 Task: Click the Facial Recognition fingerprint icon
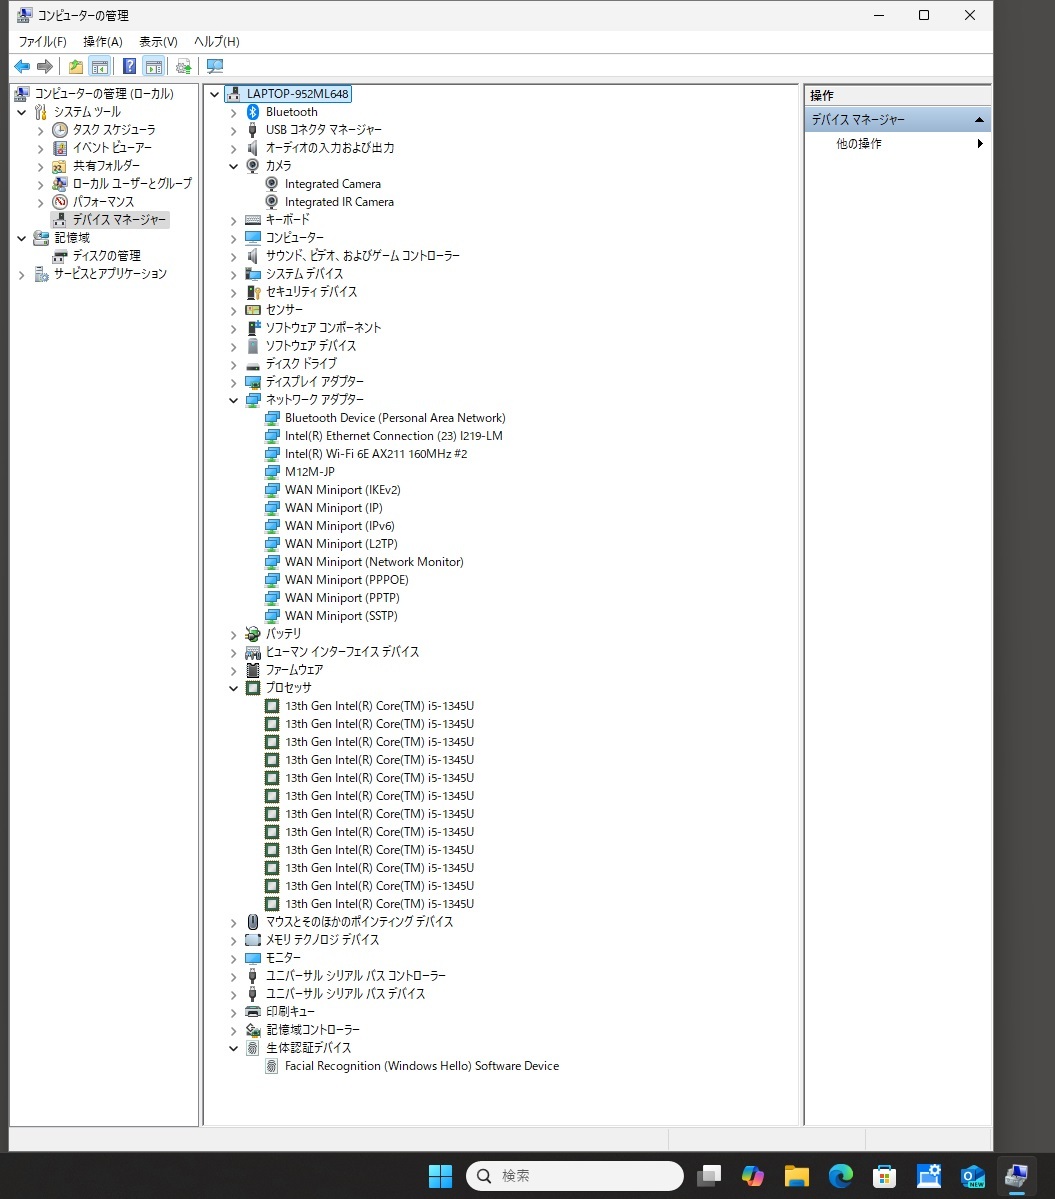tap(271, 1066)
